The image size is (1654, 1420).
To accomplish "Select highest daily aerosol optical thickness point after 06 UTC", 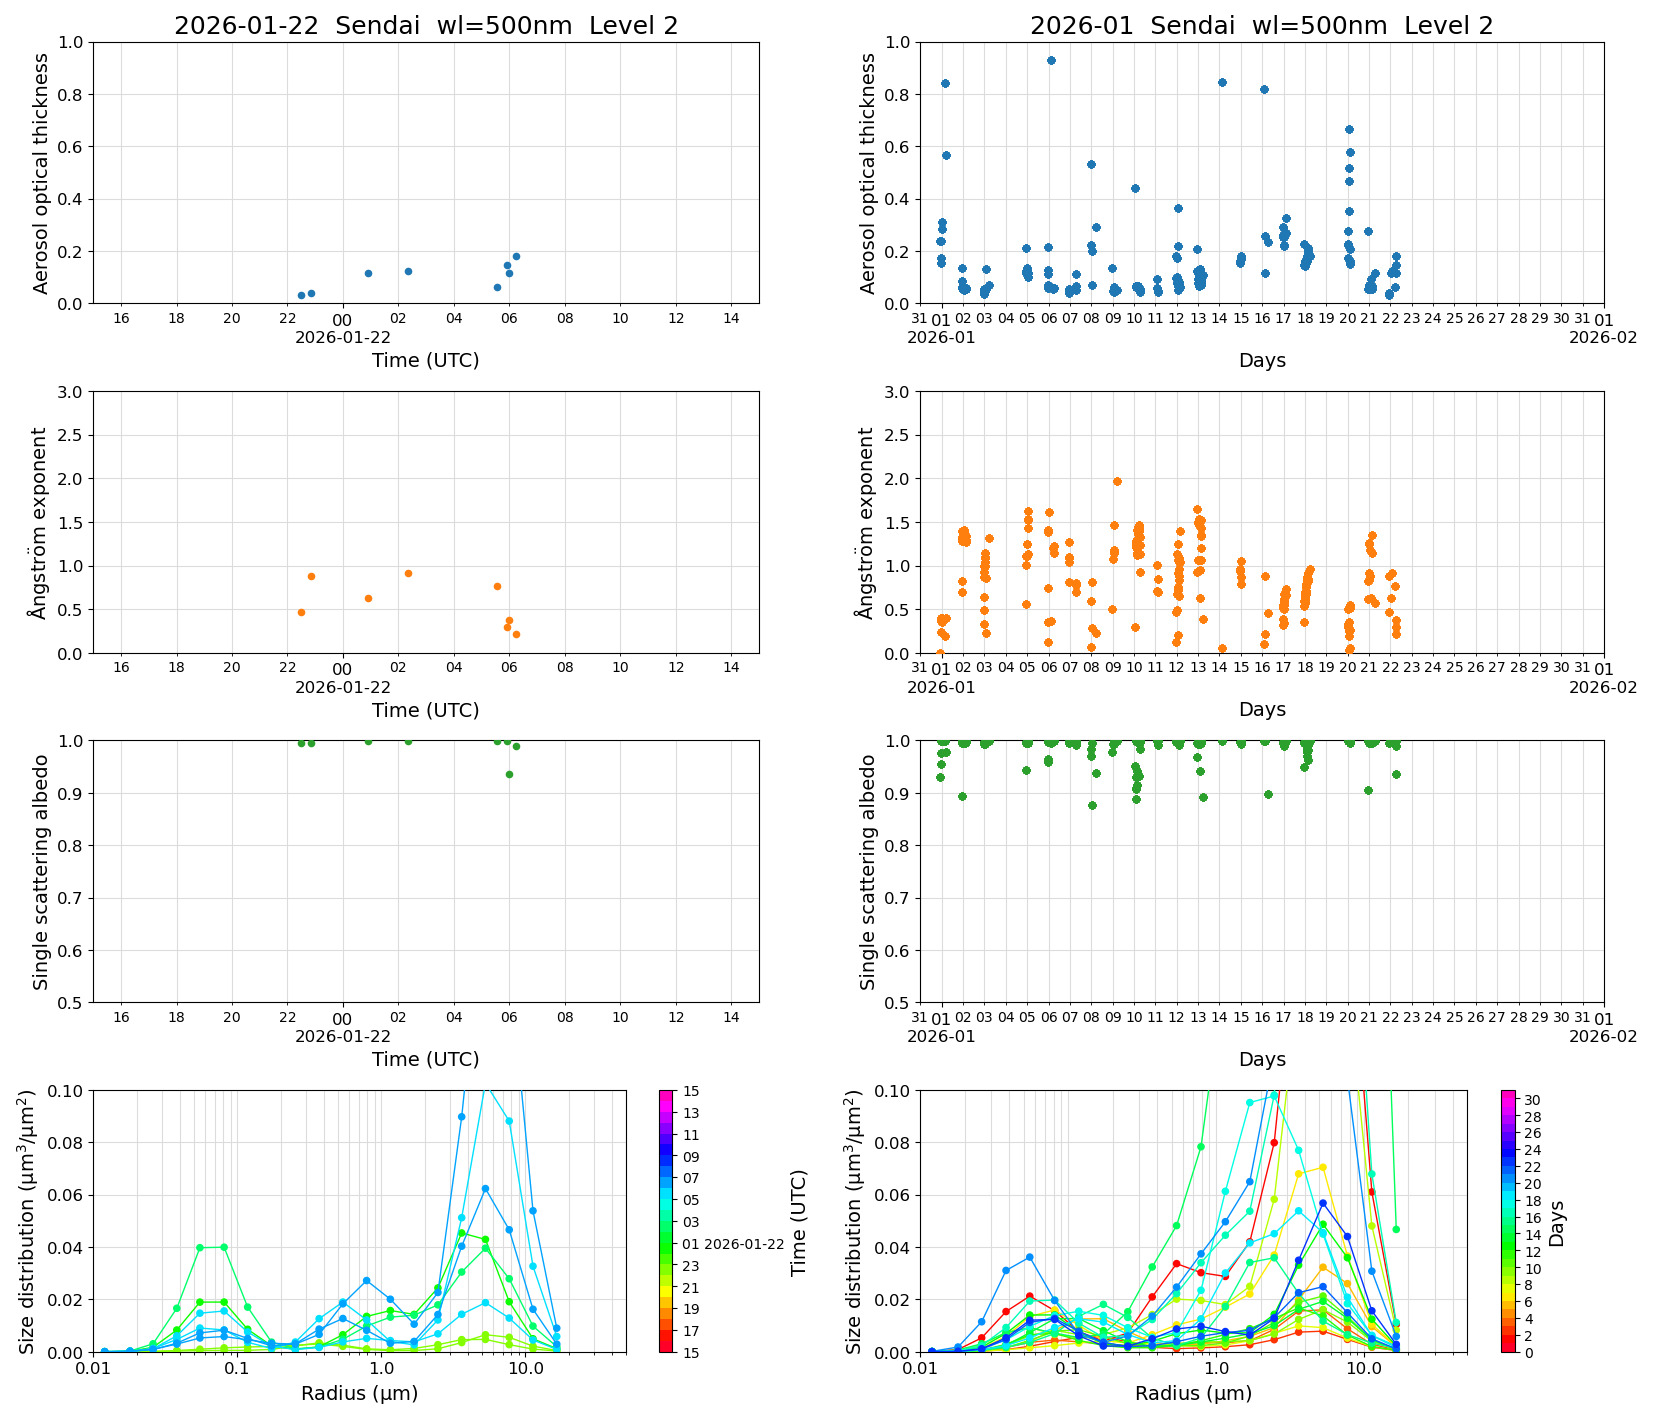I will point(516,256).
